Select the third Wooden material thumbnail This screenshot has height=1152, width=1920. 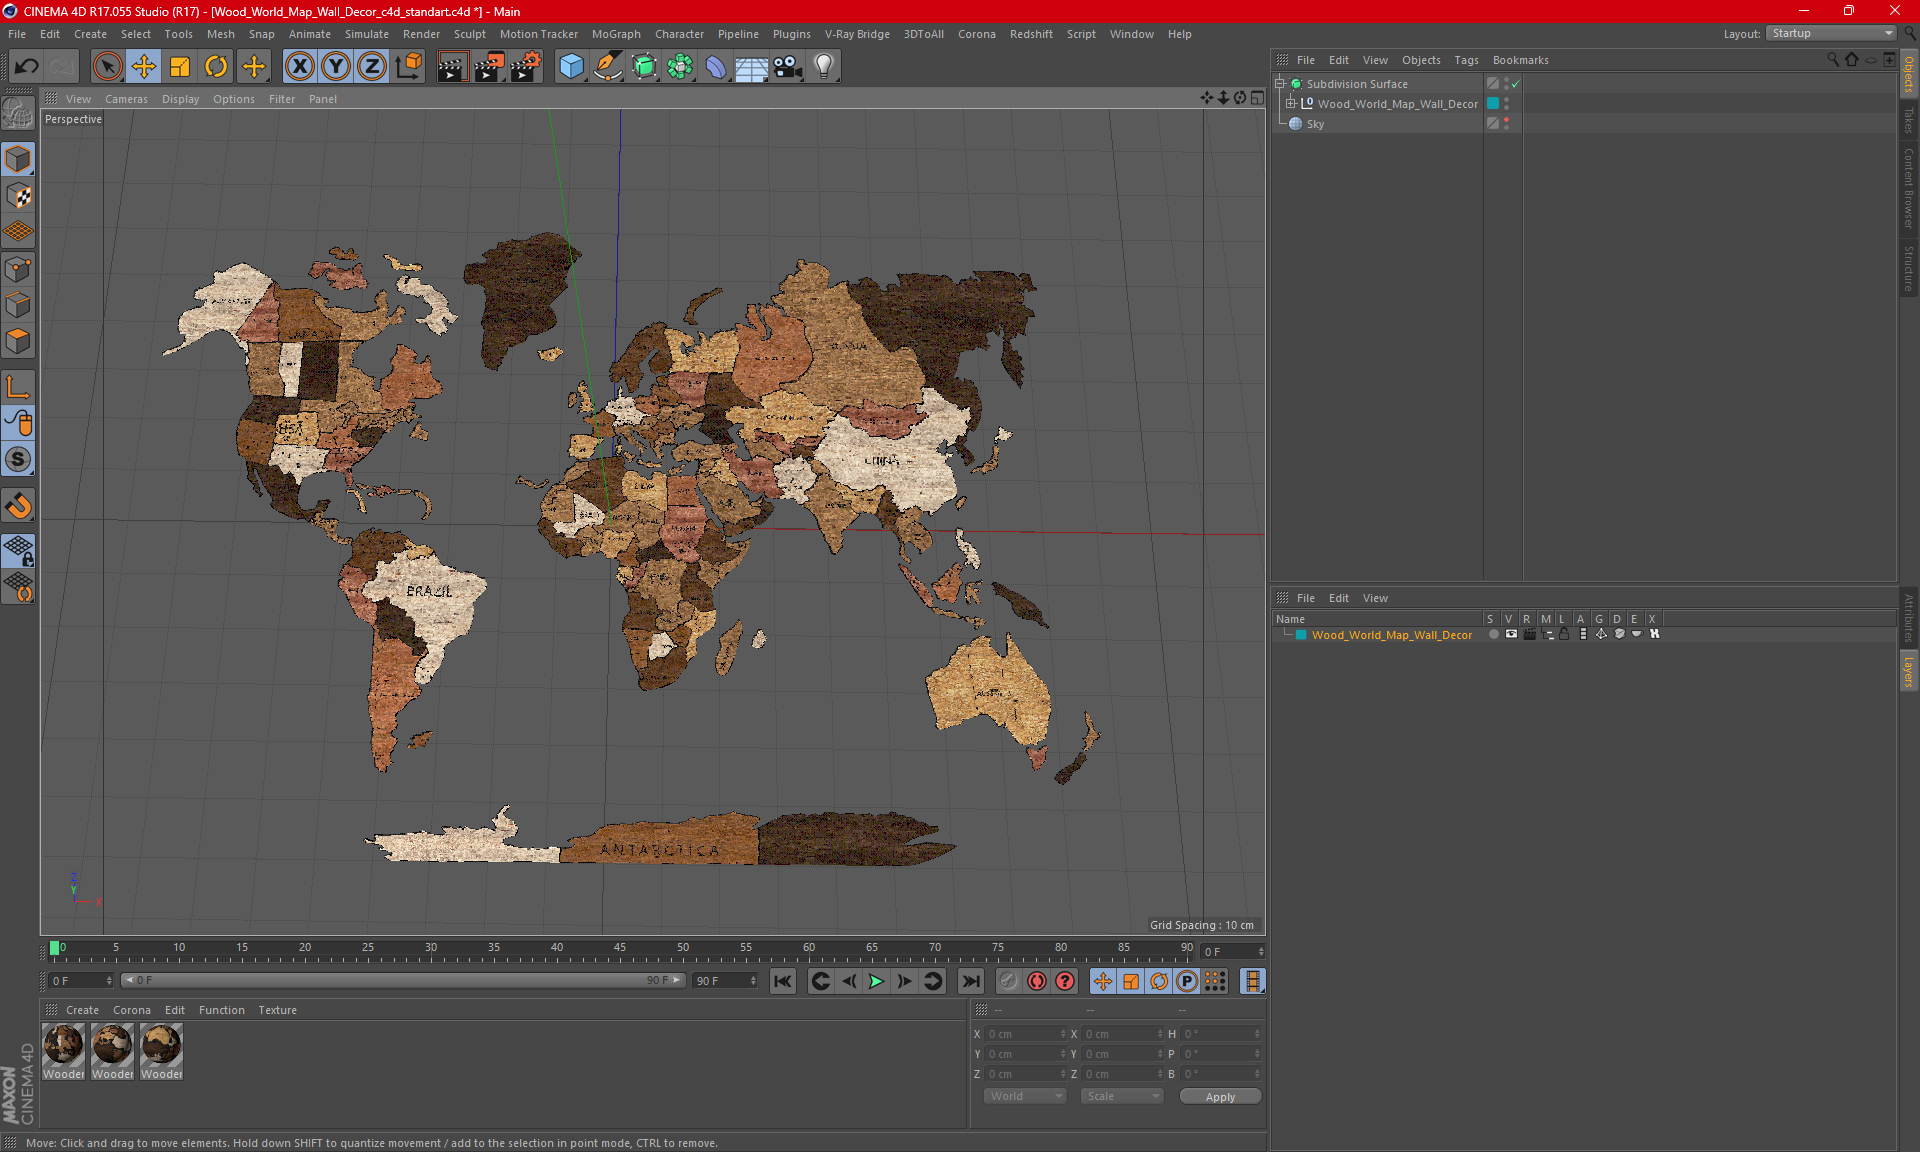click(x=161, y=1051)
